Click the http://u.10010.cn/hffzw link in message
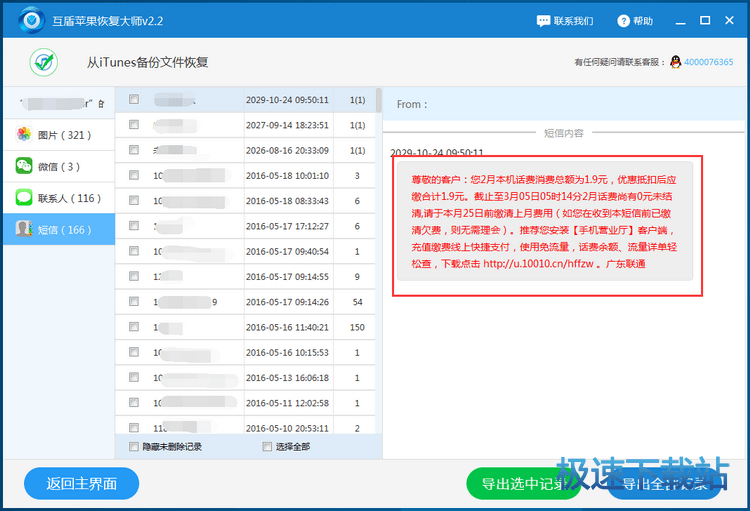Image resolution: width=750 pixels, height=511 pixels. tap(538, 264)
